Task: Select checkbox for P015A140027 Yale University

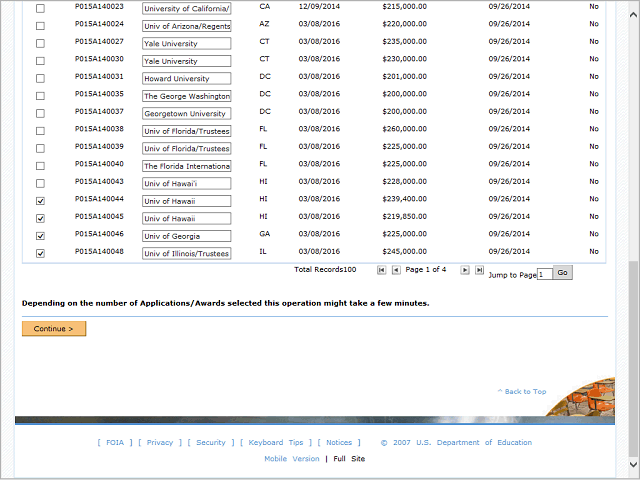Action: pos(40,43)
